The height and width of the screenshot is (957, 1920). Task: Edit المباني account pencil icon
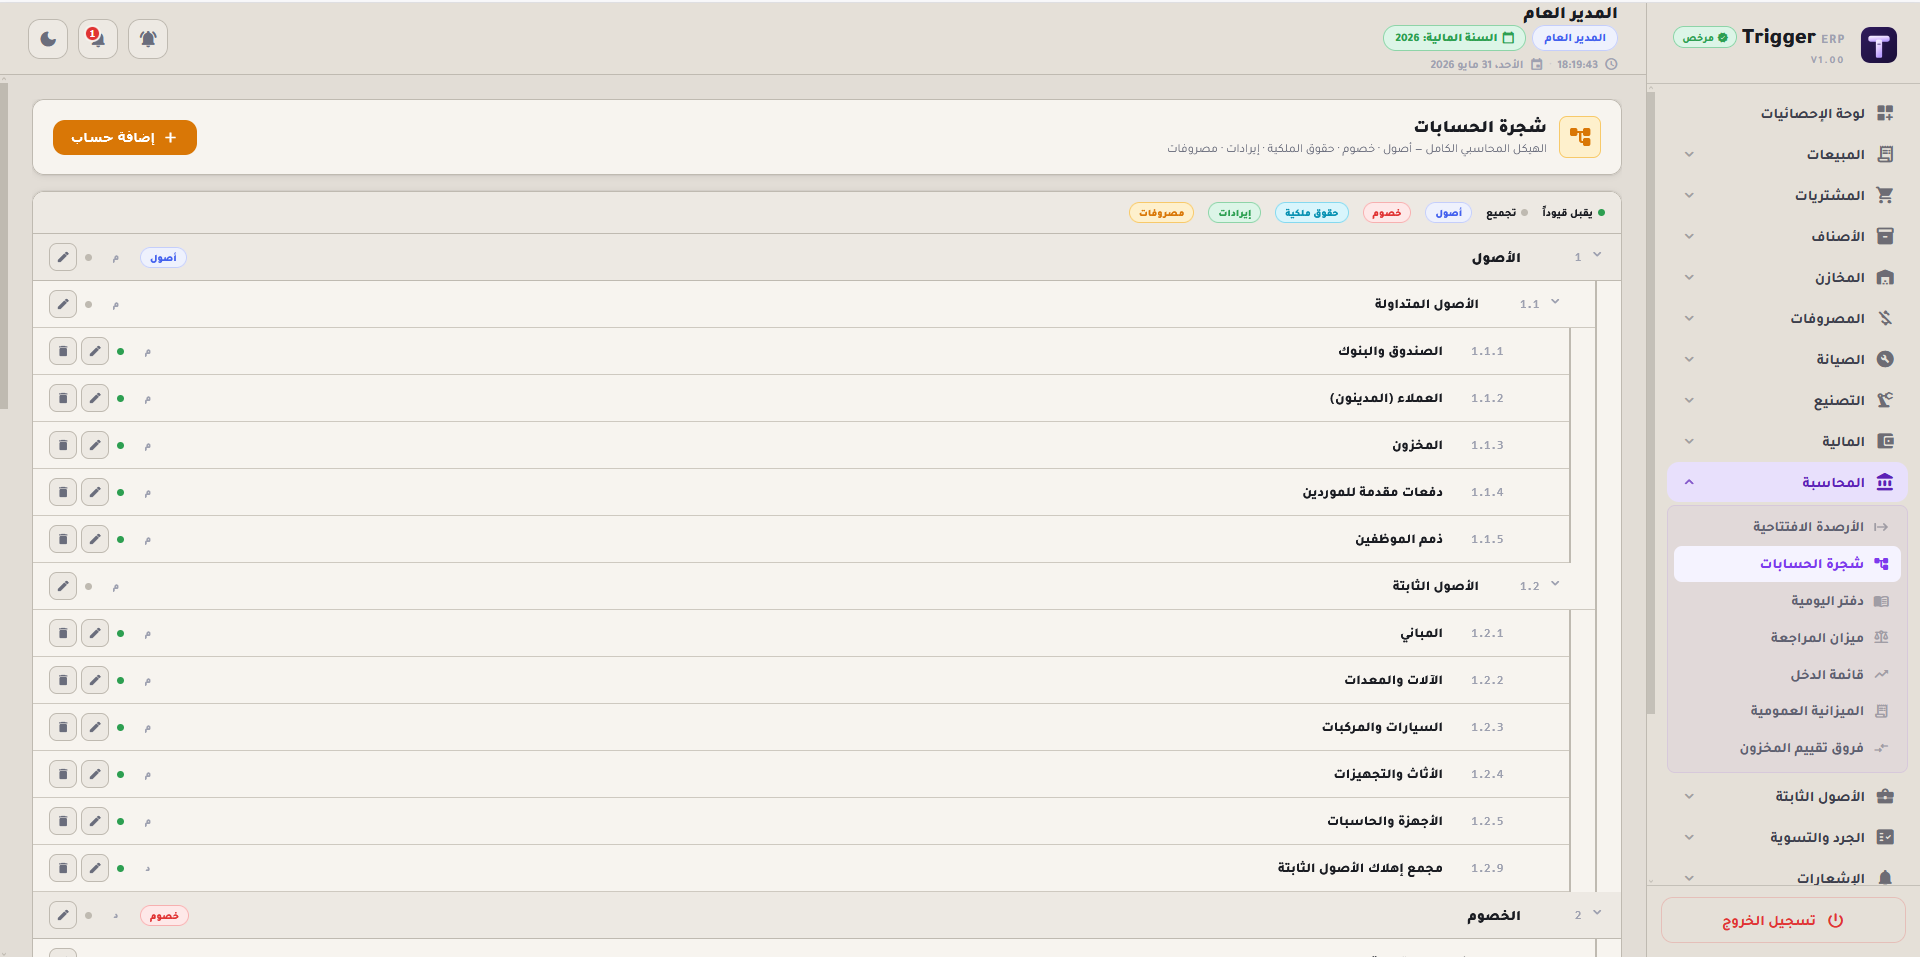(95, 633)
